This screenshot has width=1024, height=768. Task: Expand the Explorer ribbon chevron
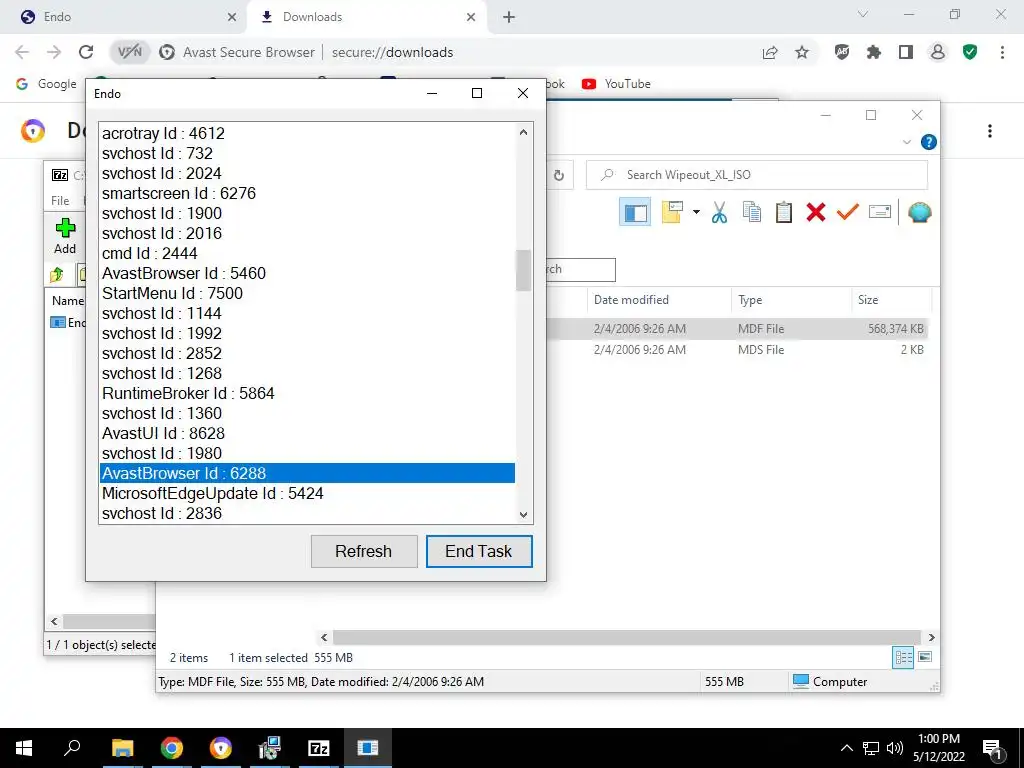click(x=906, y=142)
